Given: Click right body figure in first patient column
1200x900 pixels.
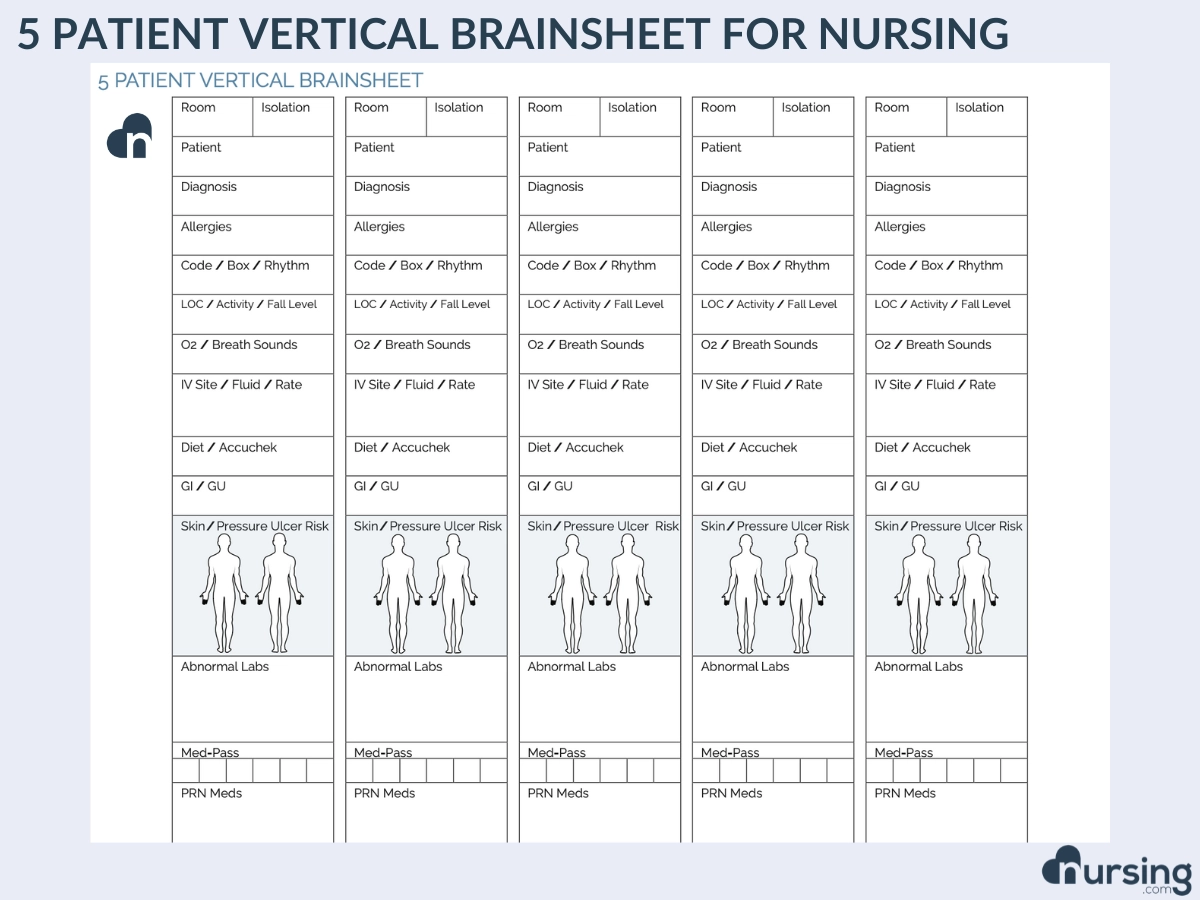Looking at the screenshot, I should point(279,592).
